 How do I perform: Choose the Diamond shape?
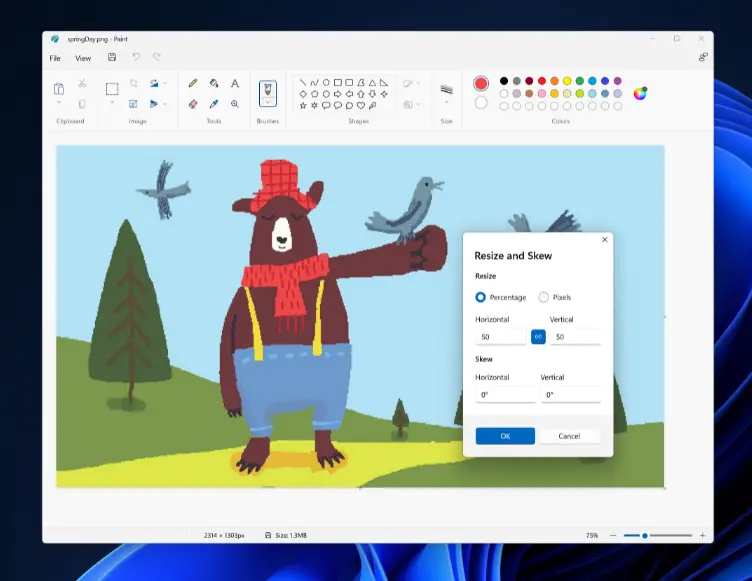tap(303, 94)
